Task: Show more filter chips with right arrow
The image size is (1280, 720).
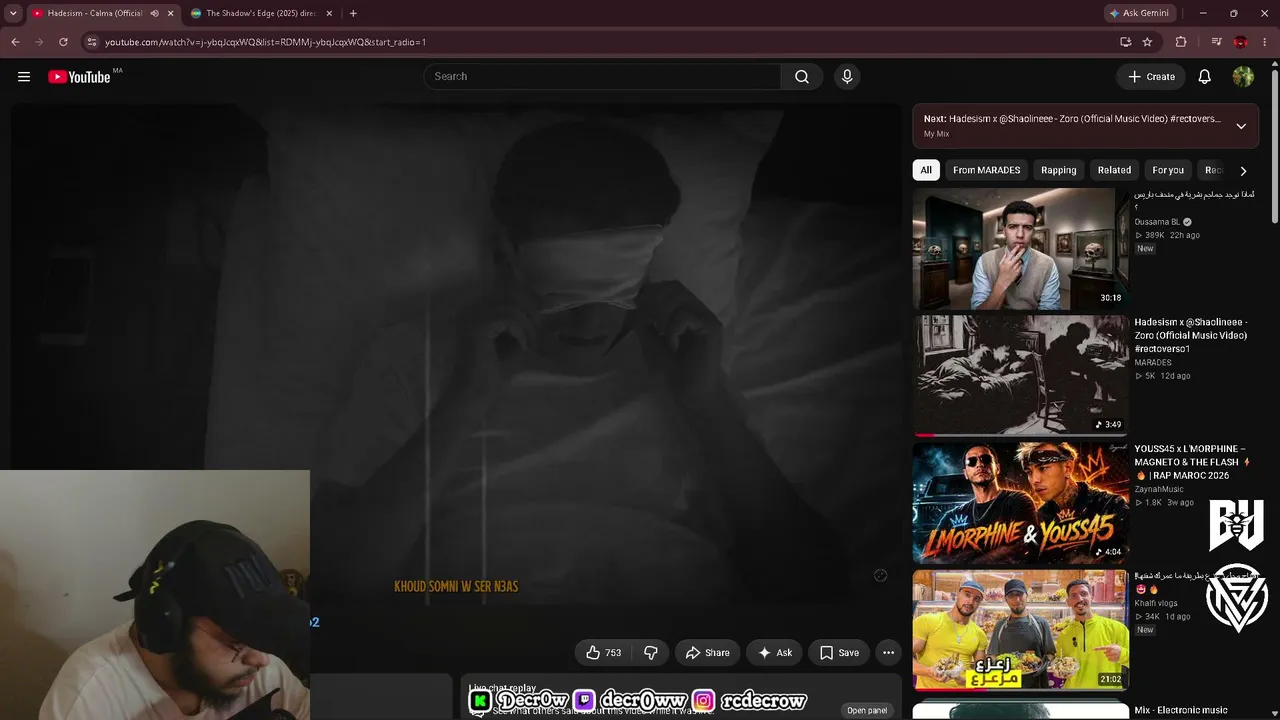Action: (x=1243, y=171)
